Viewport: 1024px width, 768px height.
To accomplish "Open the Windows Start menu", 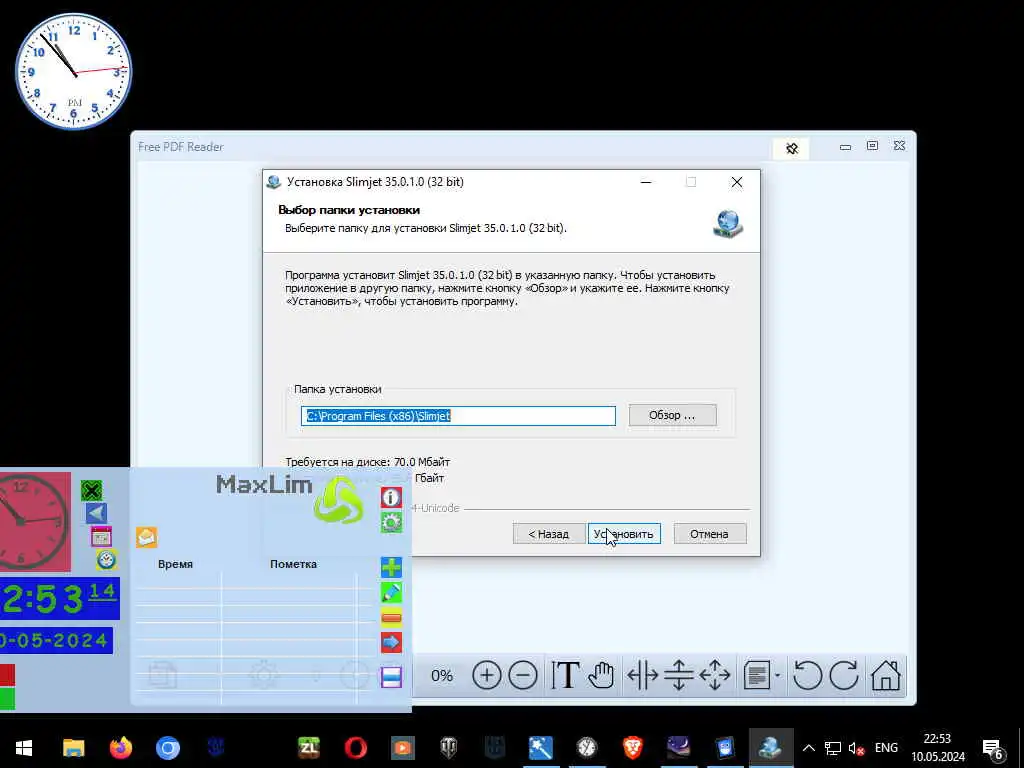I will 24,748.
